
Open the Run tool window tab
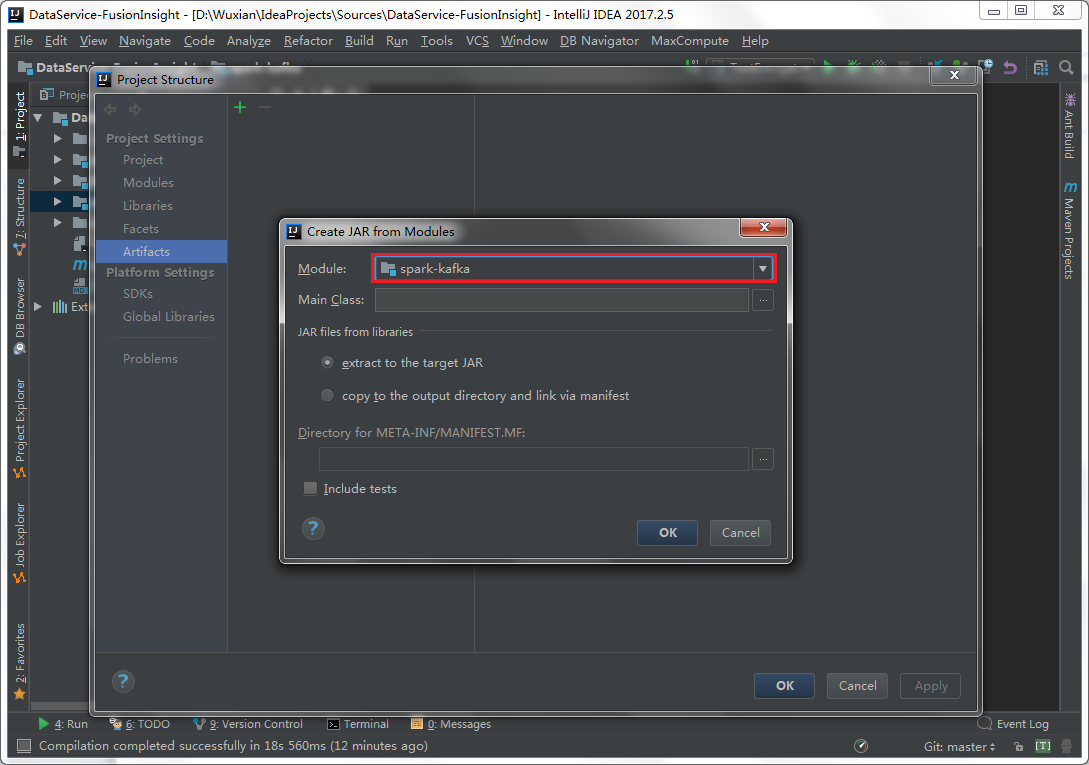[63, 724]
